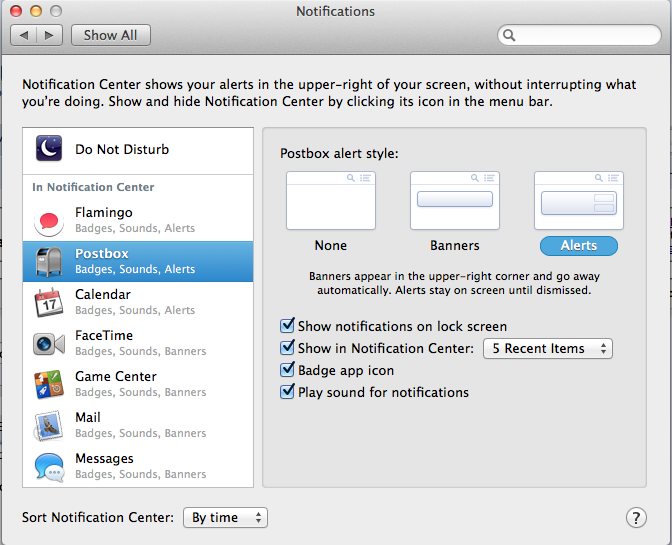Select the Flamingo list entry text
This screenshot has height=545, width=672.
coord(104,213)
